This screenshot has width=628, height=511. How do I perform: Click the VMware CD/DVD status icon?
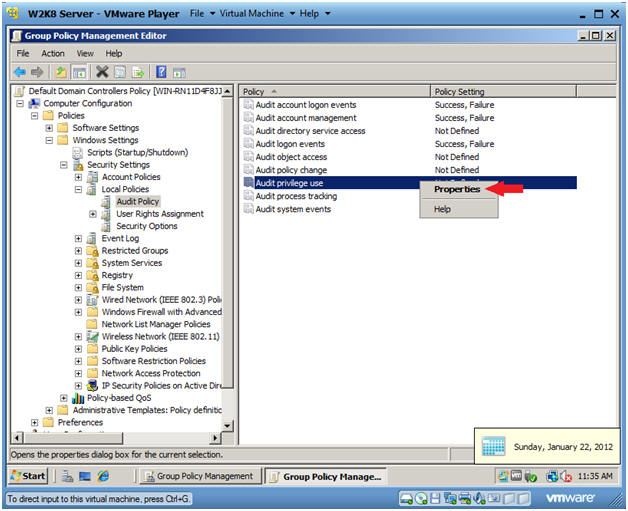coord(421,499)
